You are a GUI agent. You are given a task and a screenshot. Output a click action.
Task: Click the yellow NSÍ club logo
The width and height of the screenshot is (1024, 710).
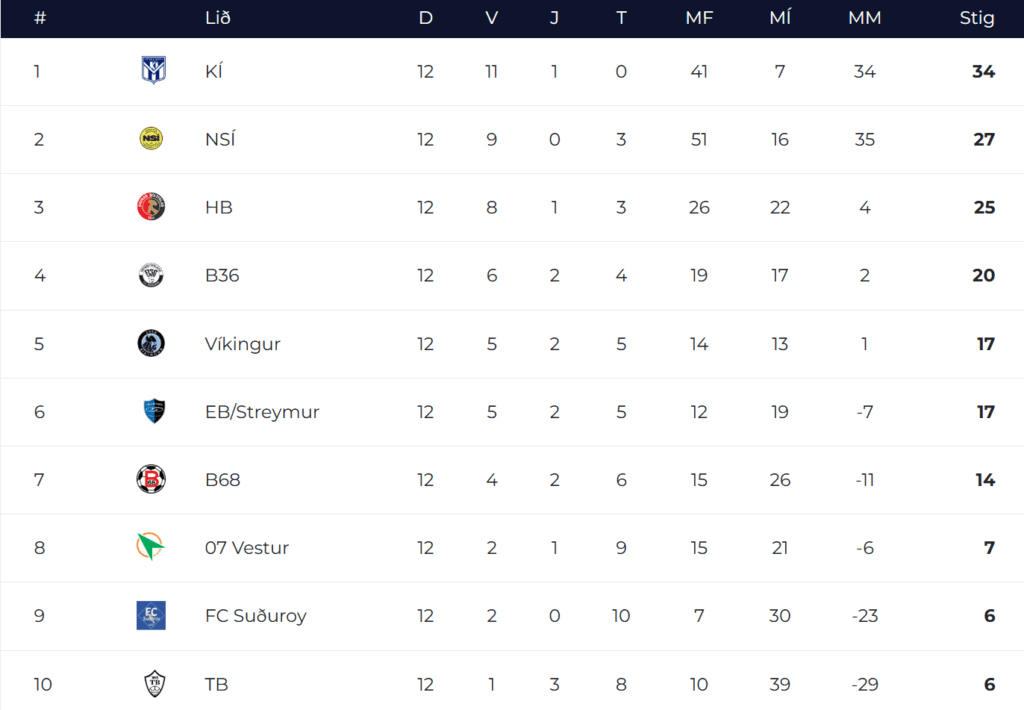click(151, 139)
